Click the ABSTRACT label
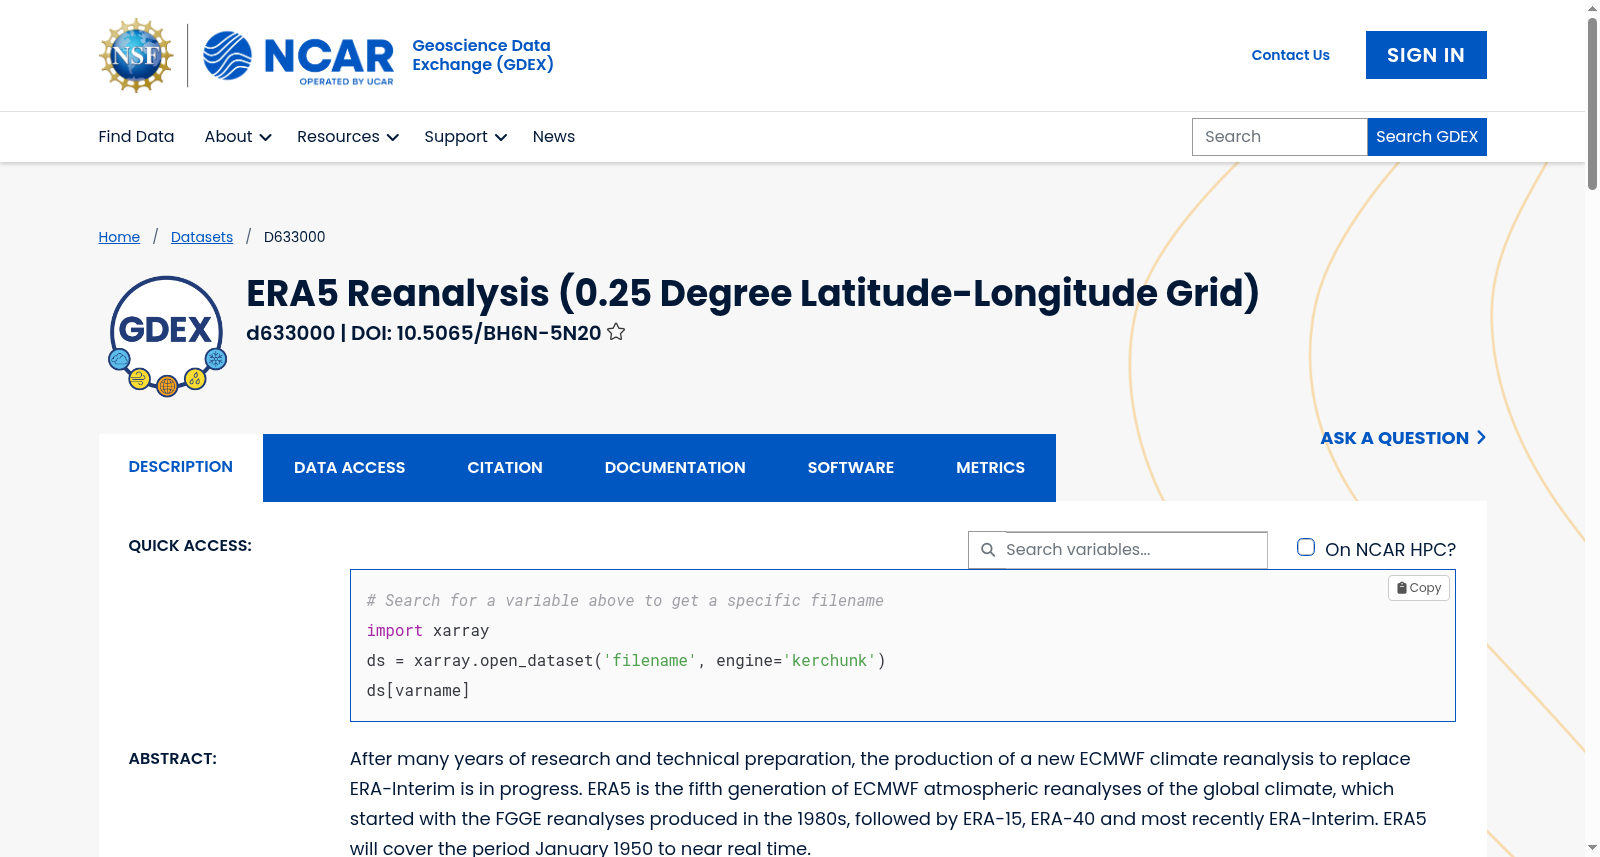Screen dimensions: 1600x857 point(173,759)
